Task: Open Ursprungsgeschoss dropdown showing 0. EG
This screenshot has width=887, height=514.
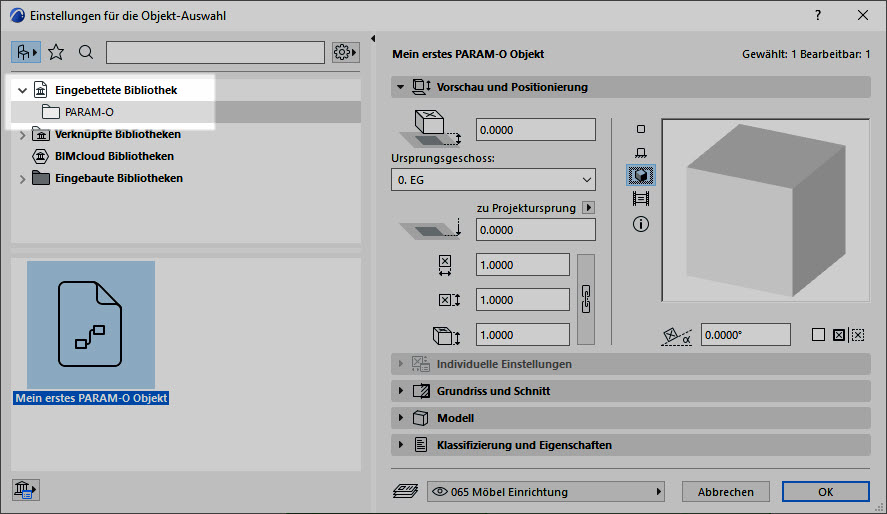Action: click(493, 180)
